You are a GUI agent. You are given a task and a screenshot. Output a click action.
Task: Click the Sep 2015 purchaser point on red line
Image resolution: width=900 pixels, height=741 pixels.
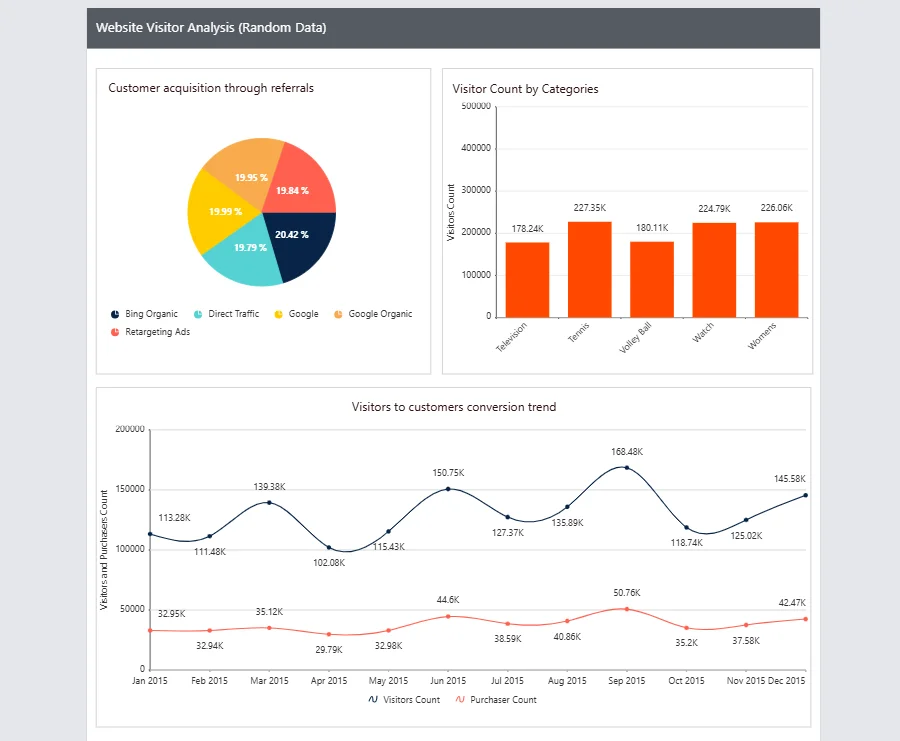click(627, 609)
